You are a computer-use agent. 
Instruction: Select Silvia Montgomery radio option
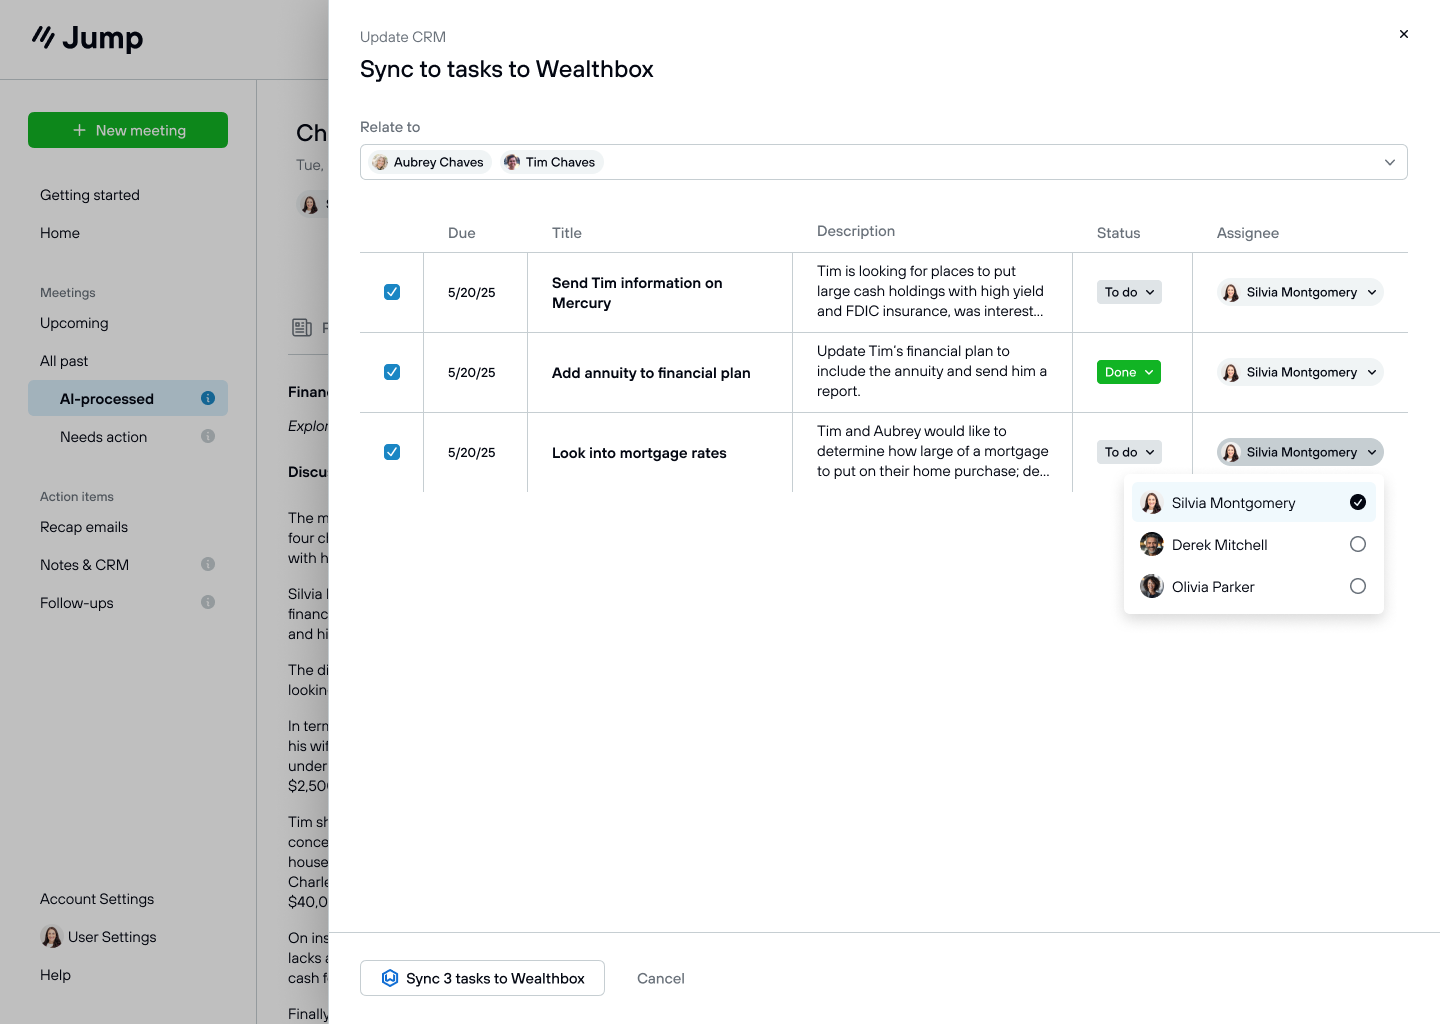click(1358, 502)
